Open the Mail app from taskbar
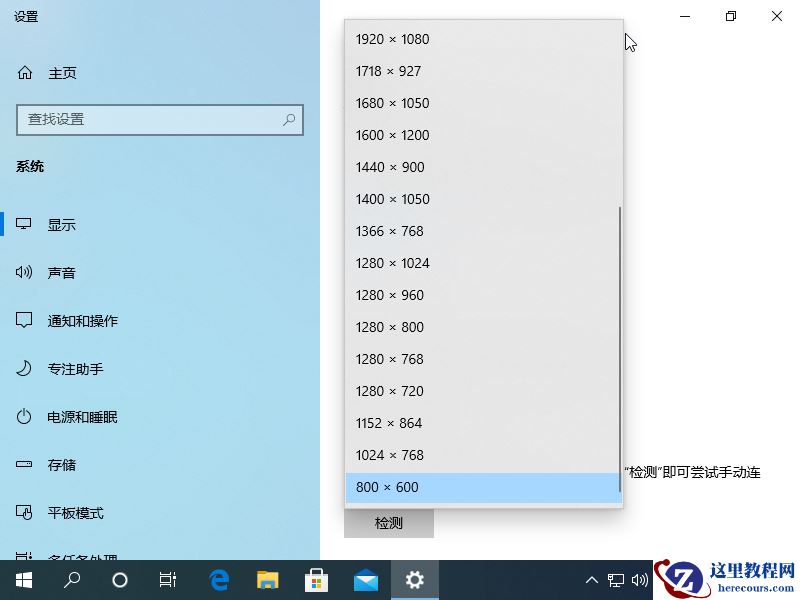The height and width of the screenshot is (600, 800). (x=365, y=579)
